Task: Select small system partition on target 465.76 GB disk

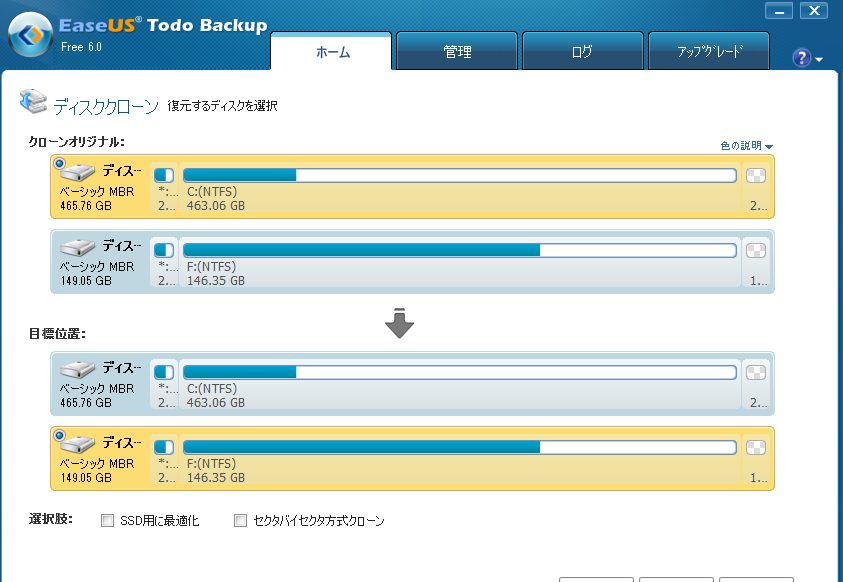Action: pyautogui.click(x=164, y=372)
